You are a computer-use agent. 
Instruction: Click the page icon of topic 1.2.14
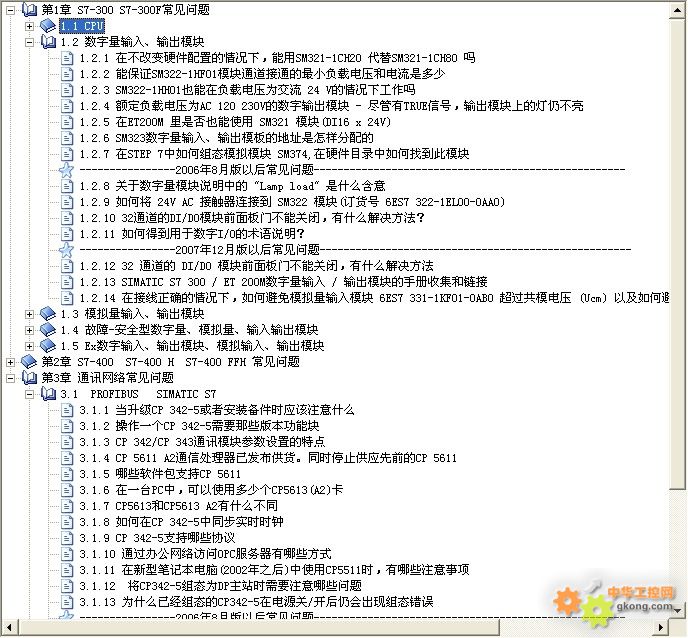click(x=67, y=298)
